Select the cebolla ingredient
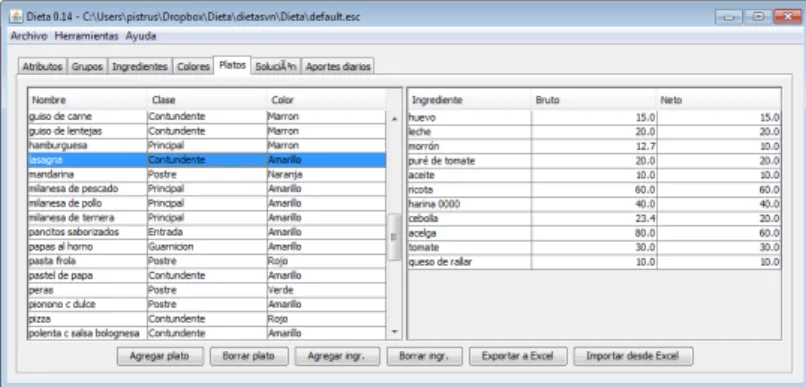806x387 pixels. pyautogui.click(x=594, y=218)
